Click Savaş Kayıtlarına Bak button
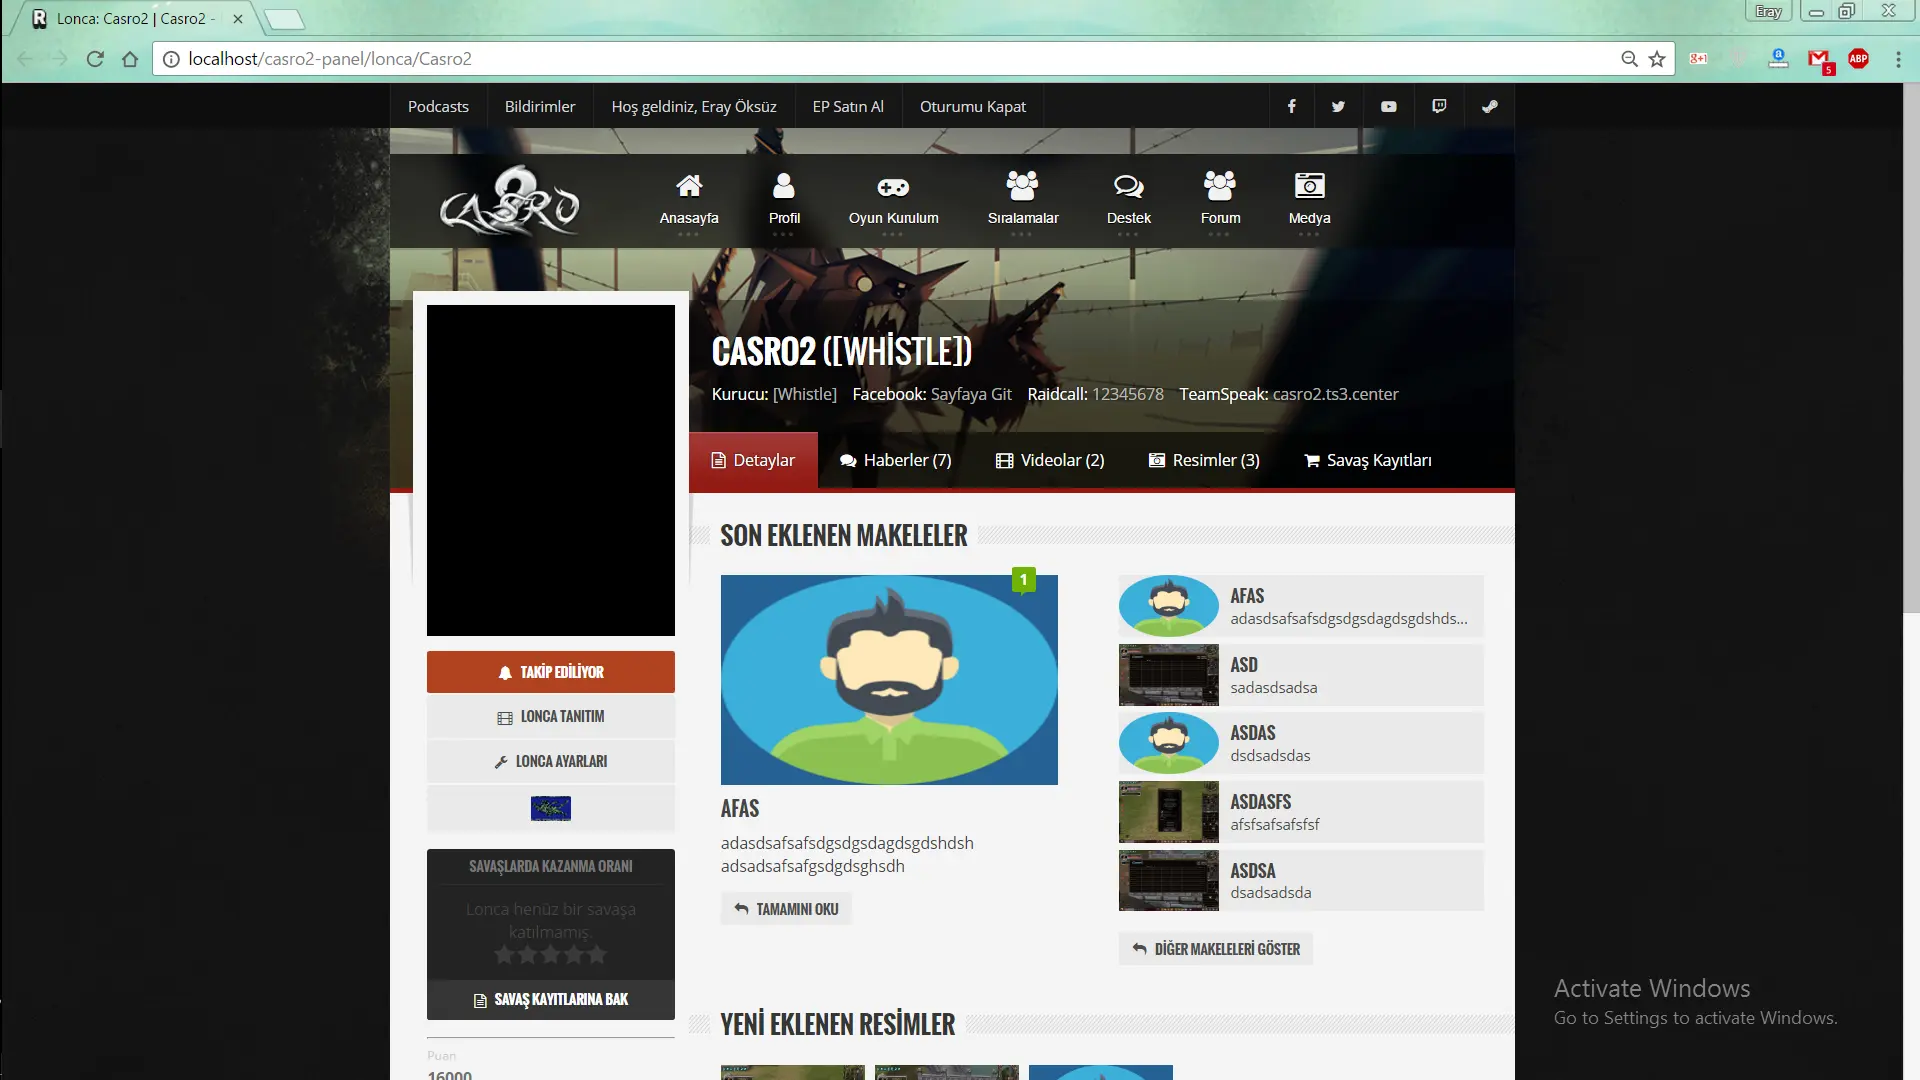 point(551,1000)
